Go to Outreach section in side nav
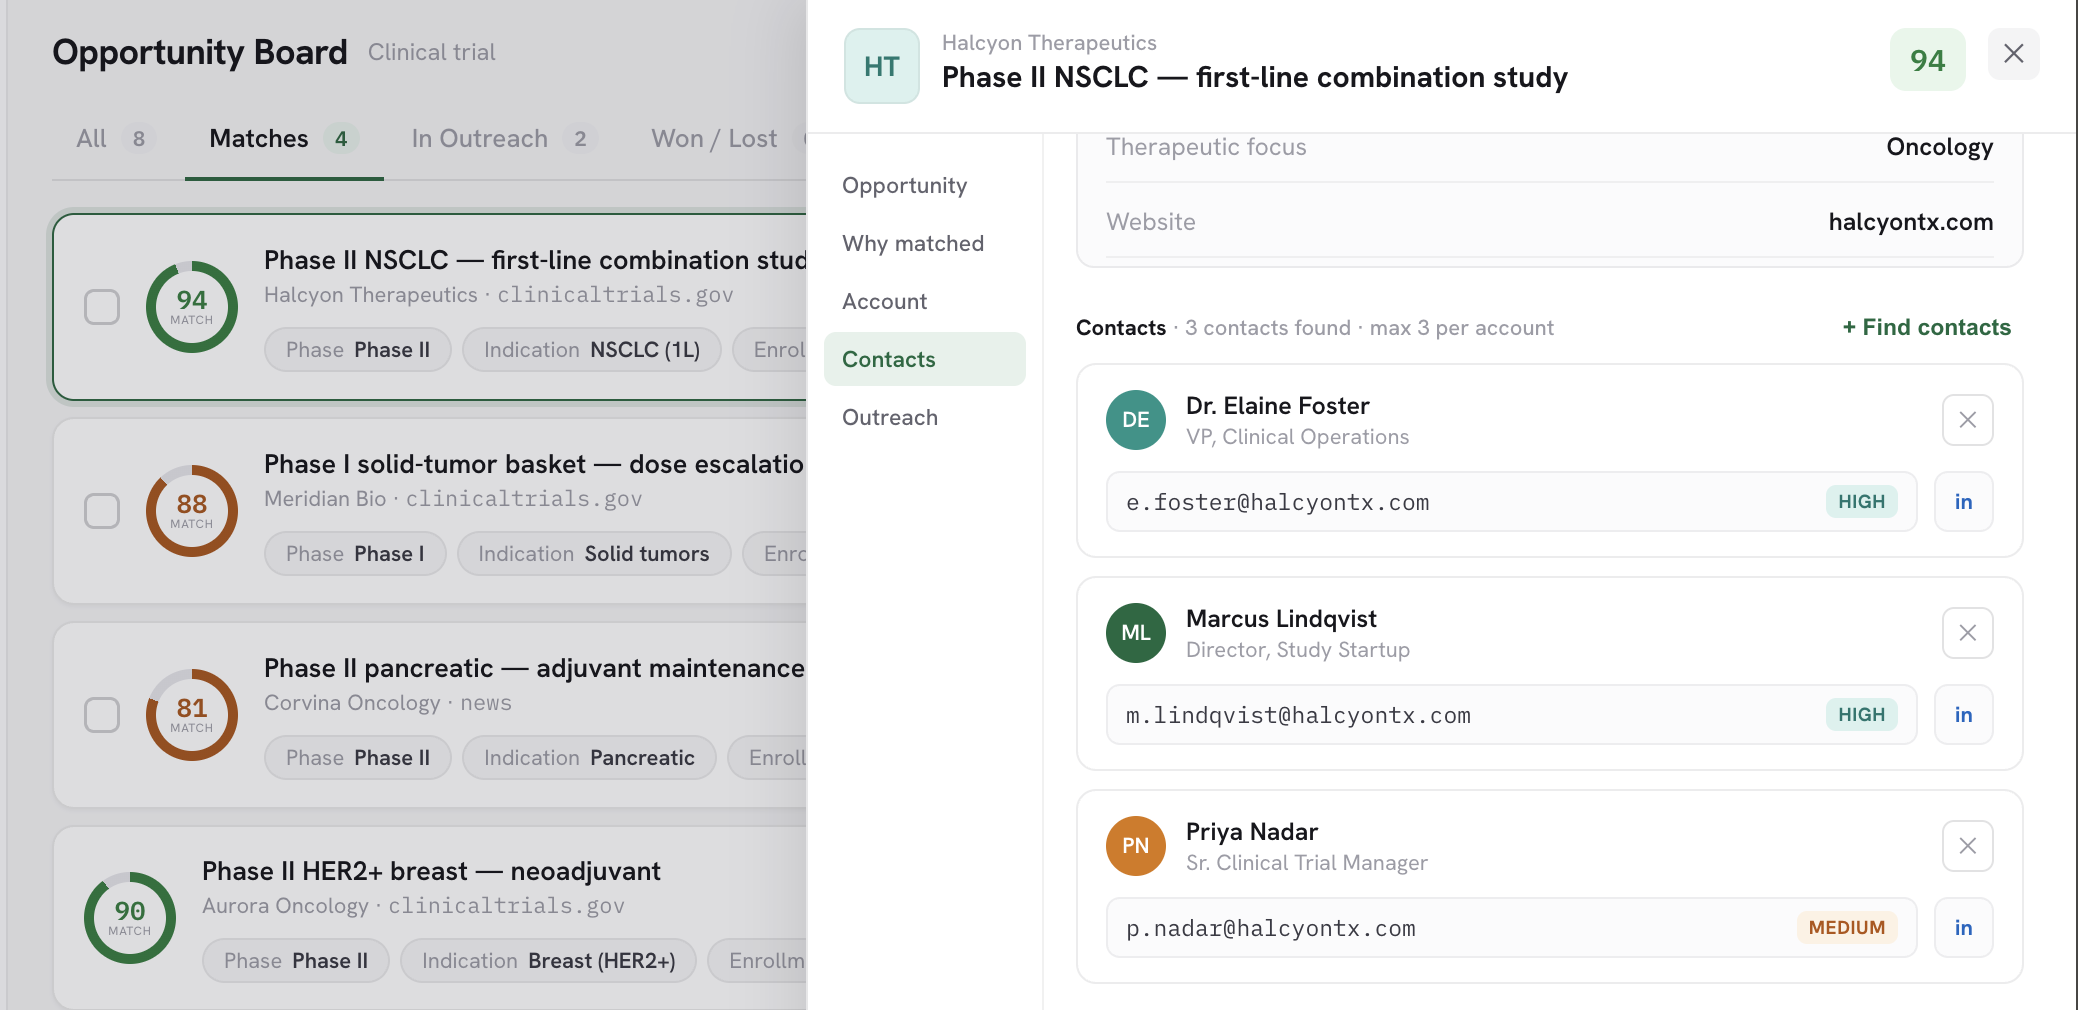2078x1010 pixels. 925,417
